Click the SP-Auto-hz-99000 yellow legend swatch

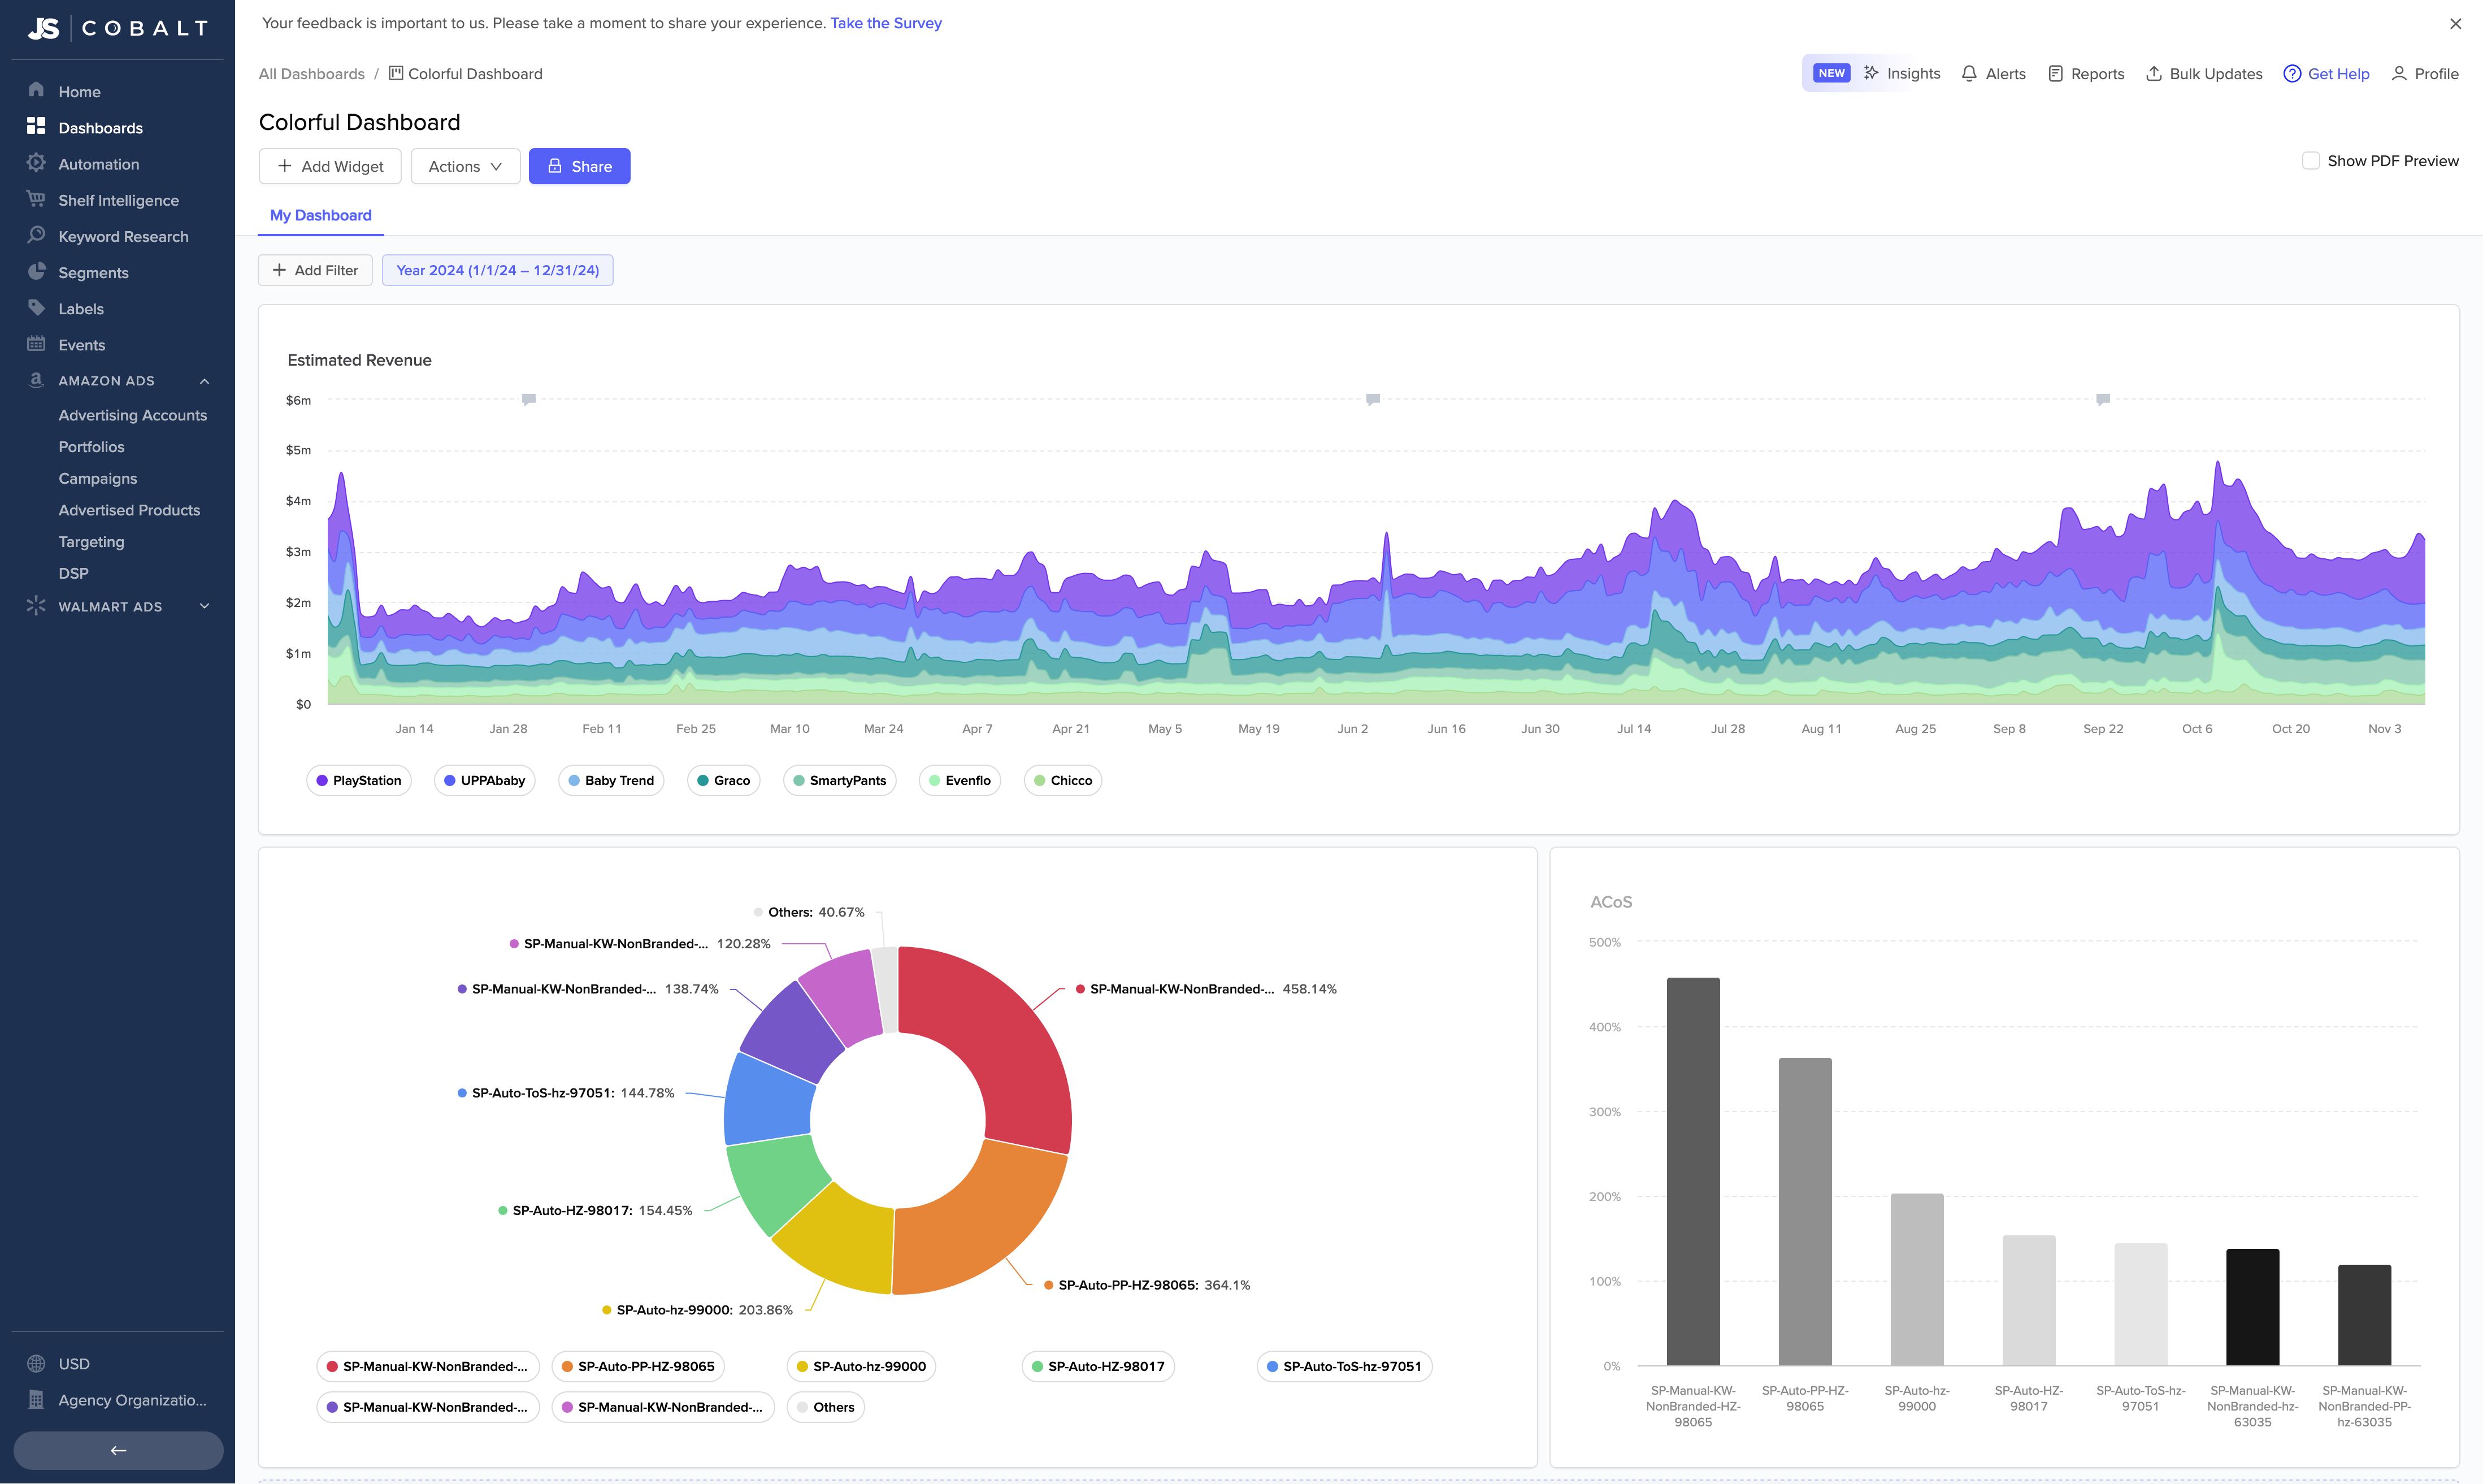click(x=802, y=1367)
